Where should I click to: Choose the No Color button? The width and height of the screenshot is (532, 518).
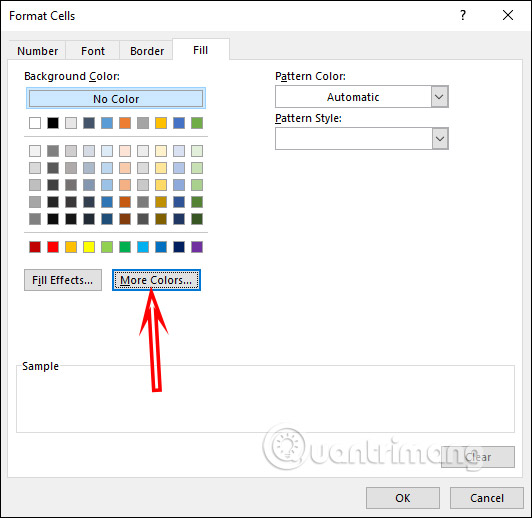(x=116, y=99)
